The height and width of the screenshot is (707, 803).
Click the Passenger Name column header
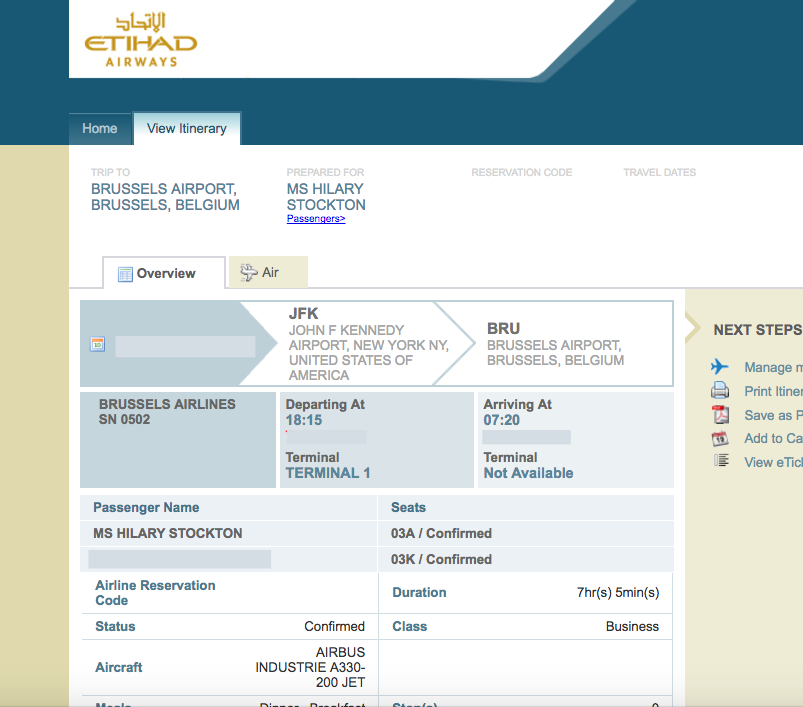[x=146, y=507]
